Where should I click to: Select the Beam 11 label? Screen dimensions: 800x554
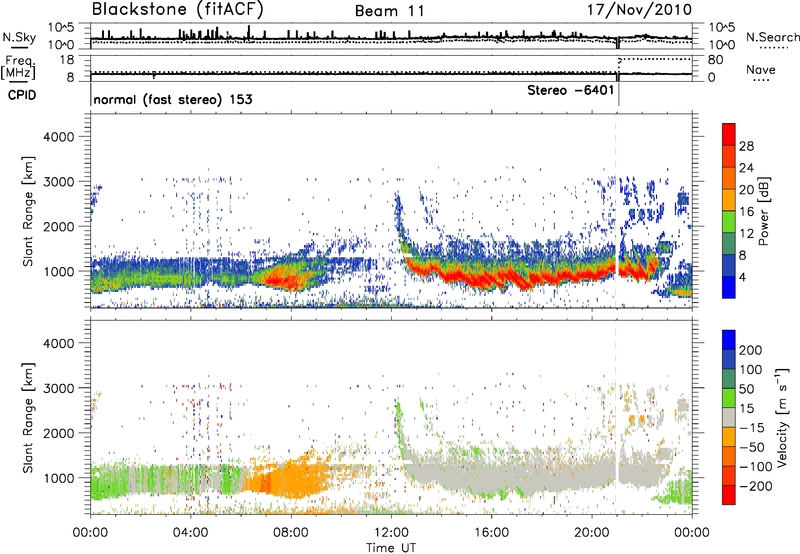[x=389, y=11]
